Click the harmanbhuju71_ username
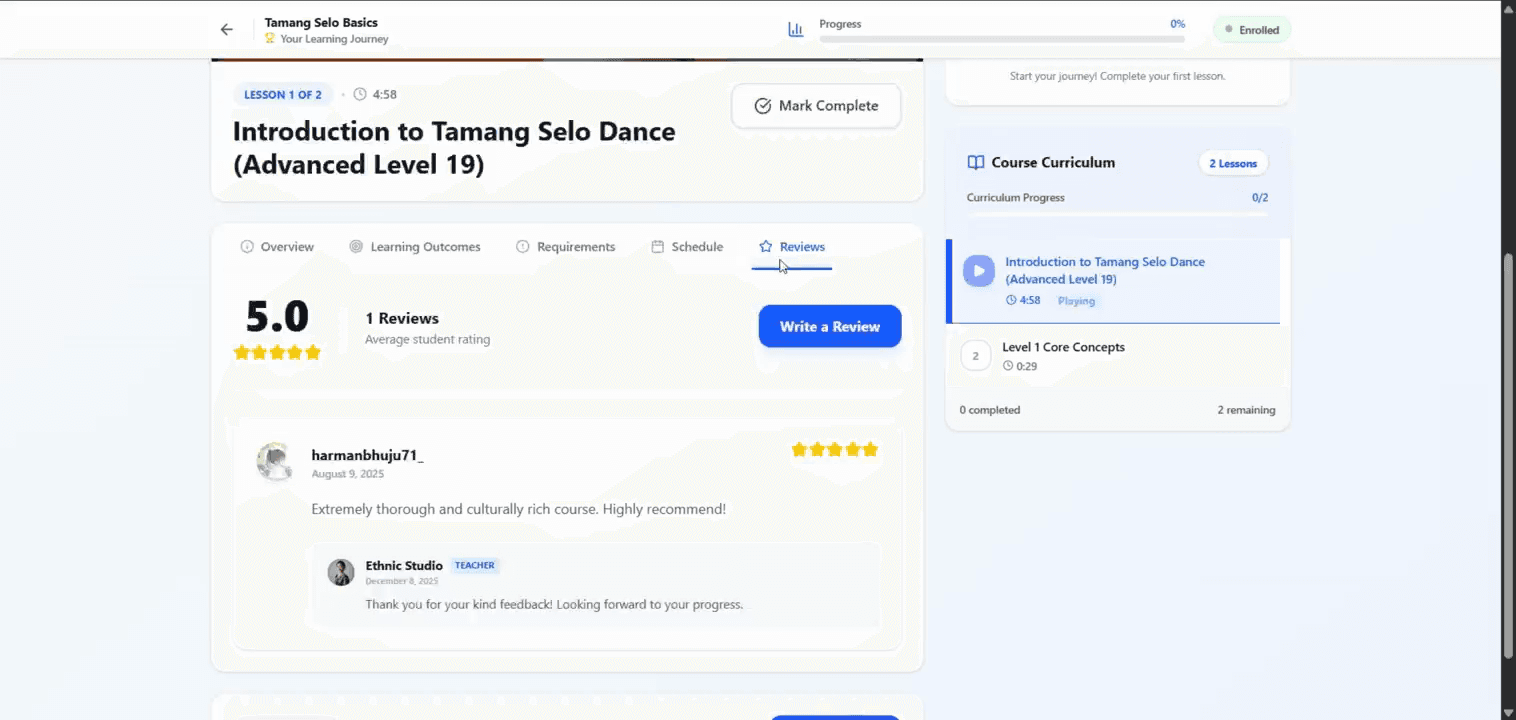Image resolution: width=1516 pixels, height=720 pixels. point(367,456)
